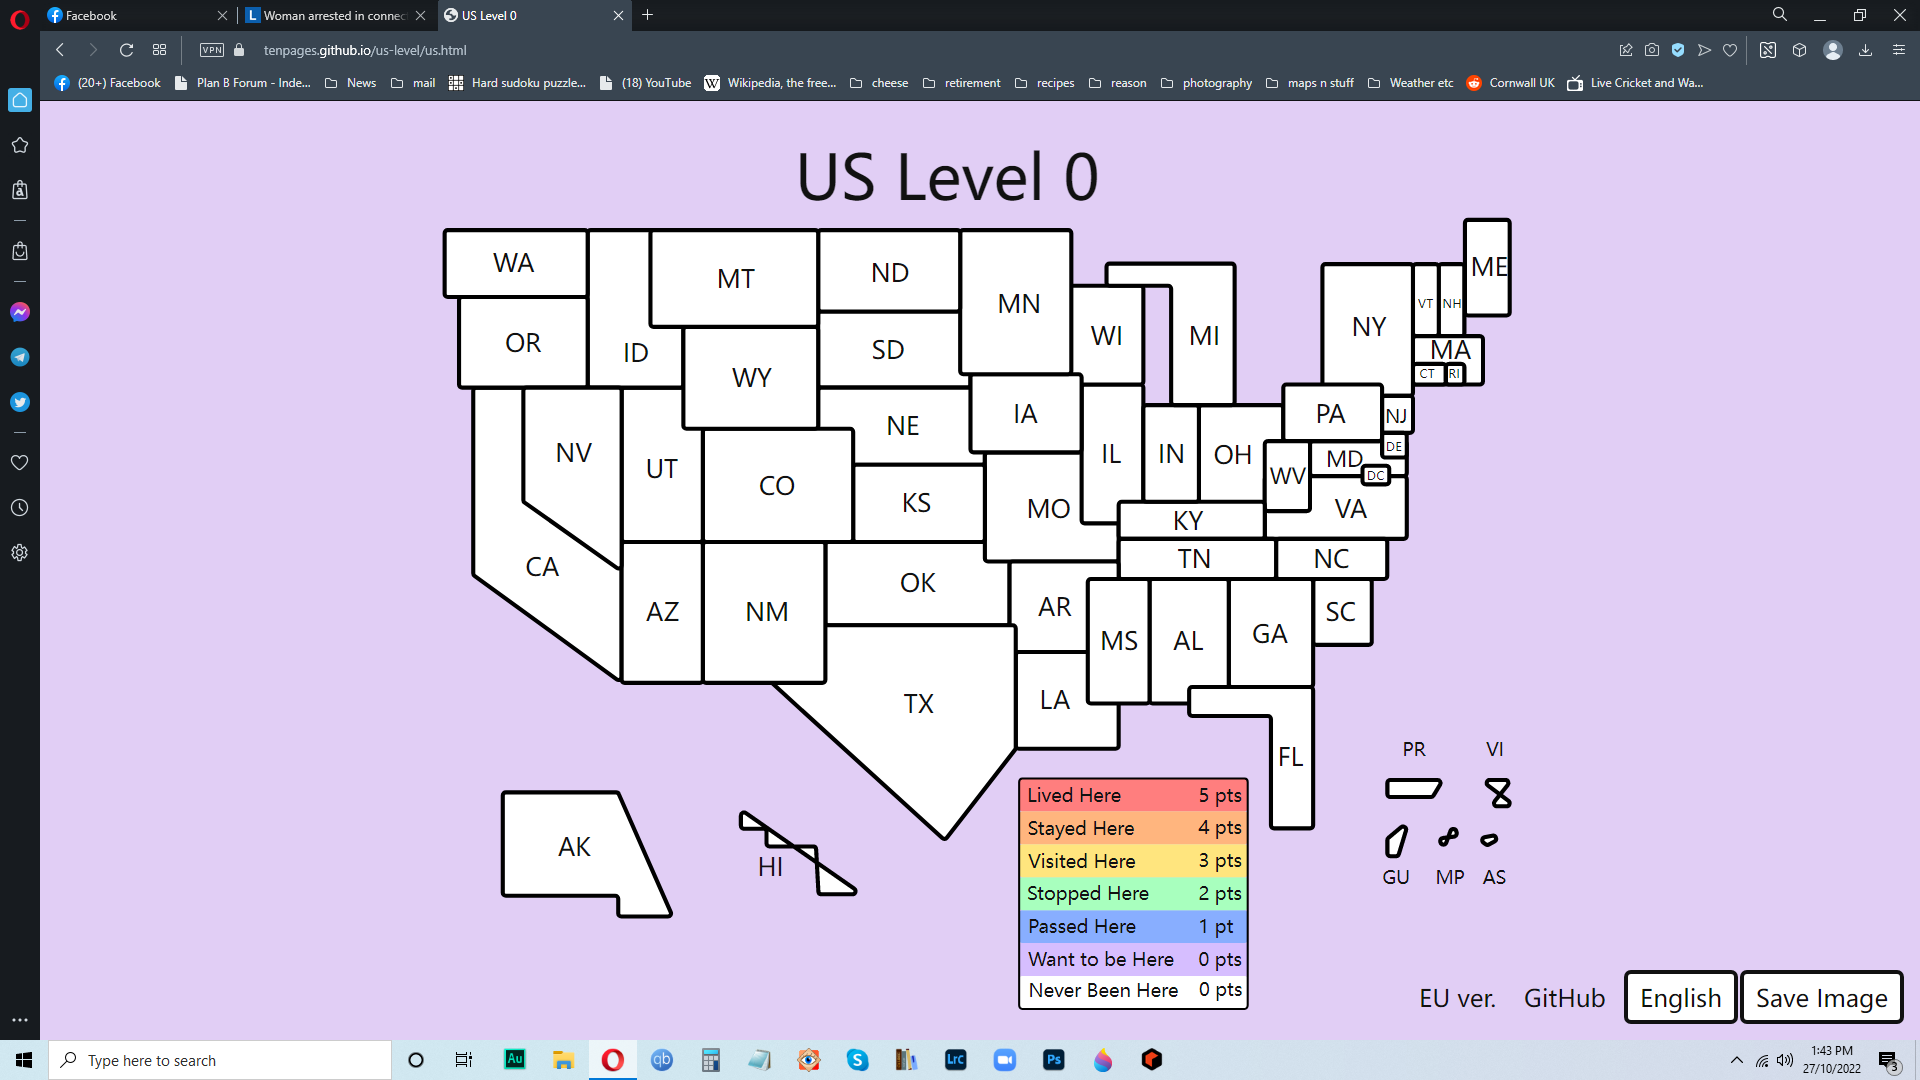Open the sidebar History clock icon

(19, 508)
